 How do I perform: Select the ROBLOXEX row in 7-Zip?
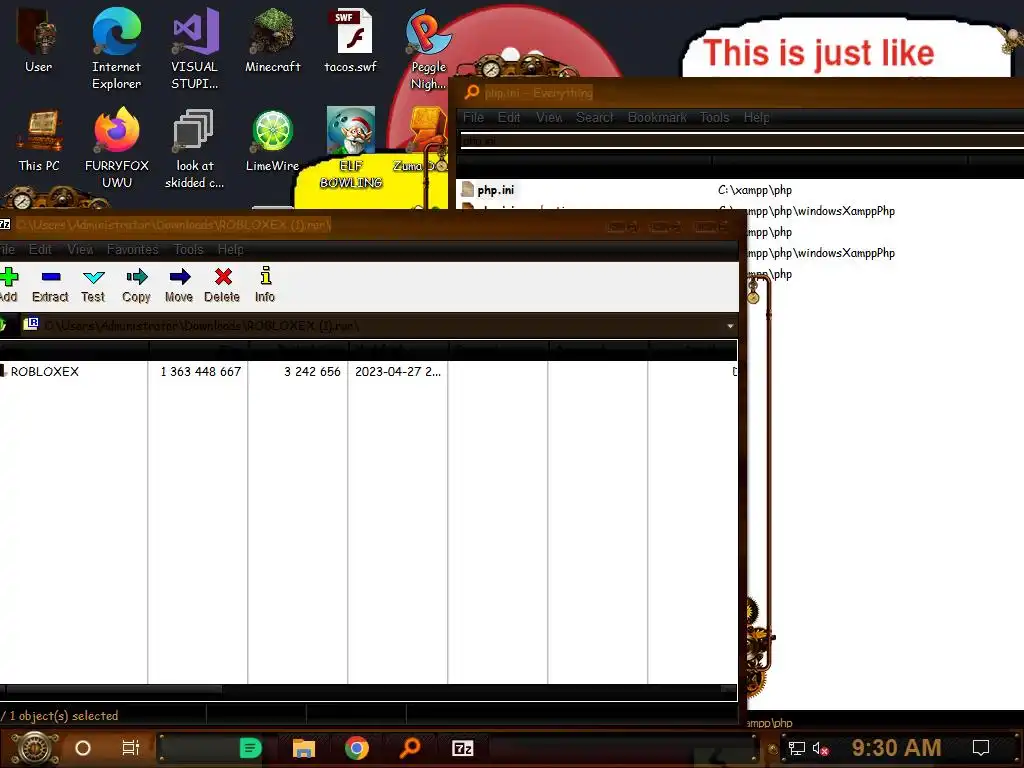point(369,372)
